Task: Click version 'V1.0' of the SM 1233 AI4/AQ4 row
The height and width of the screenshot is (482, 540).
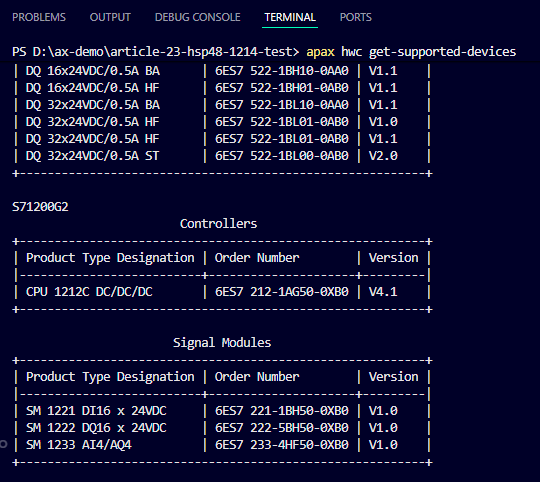Action: (x=383, y=445)
